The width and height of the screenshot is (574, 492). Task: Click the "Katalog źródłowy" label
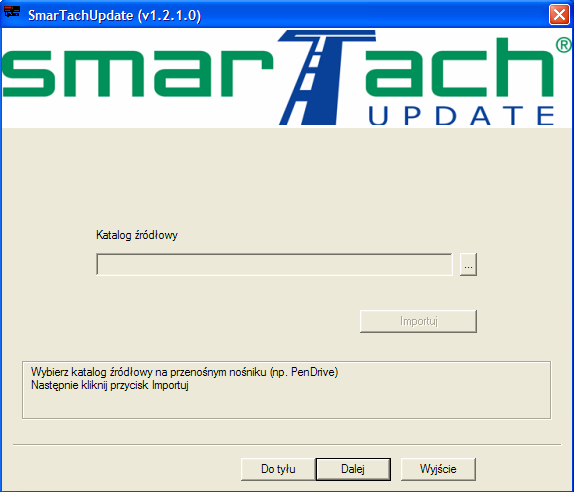[137, 235]
